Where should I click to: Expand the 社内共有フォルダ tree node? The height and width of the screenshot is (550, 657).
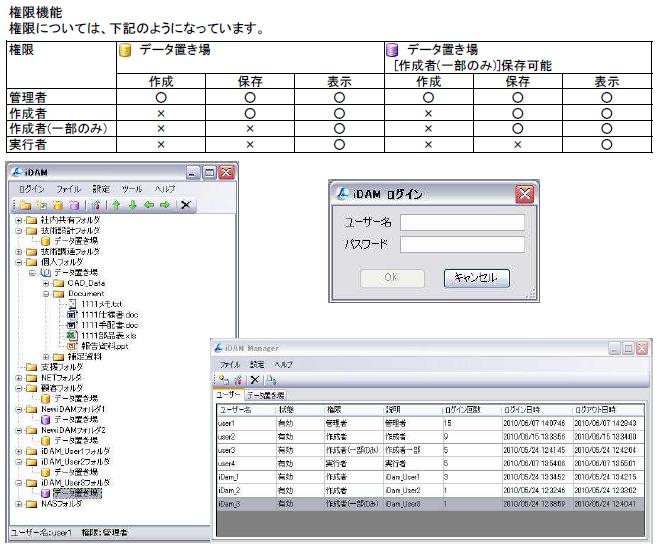click(x=19, y=220)
